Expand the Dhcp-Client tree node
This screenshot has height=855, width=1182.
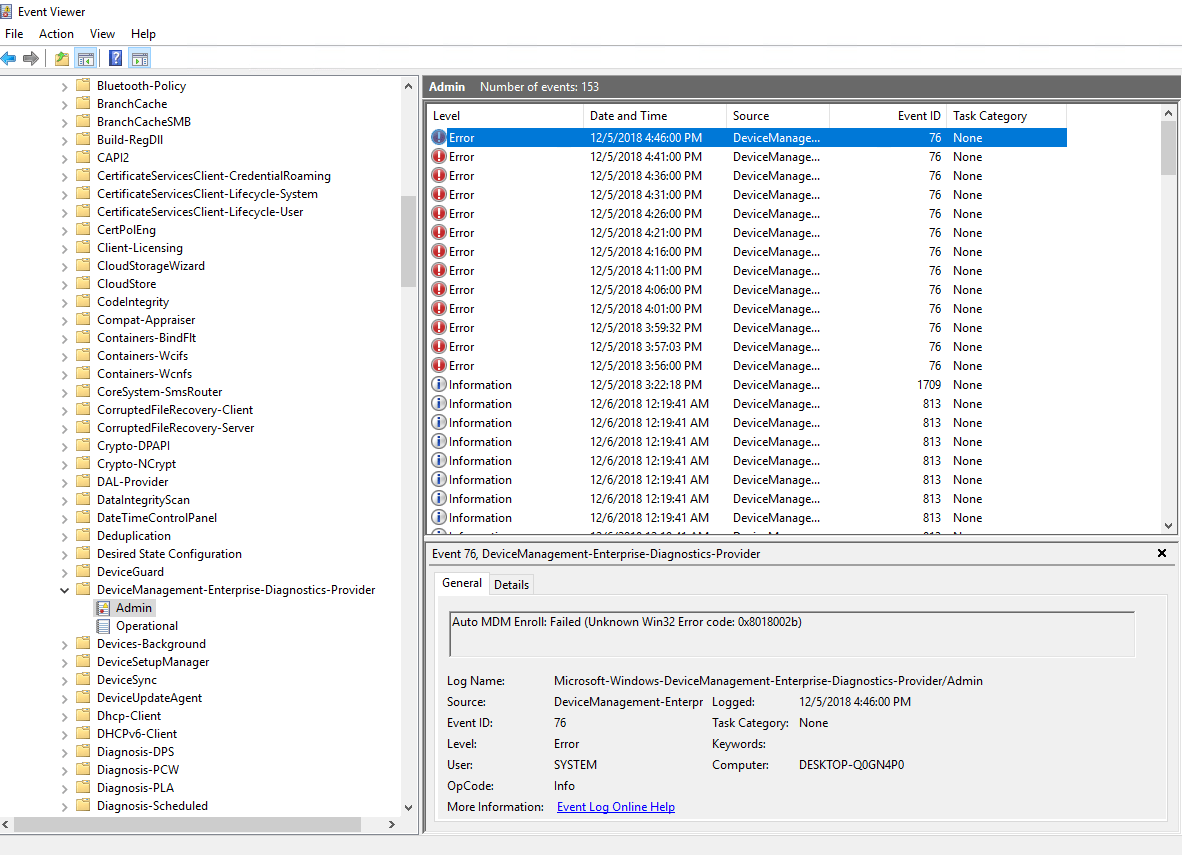66,715
